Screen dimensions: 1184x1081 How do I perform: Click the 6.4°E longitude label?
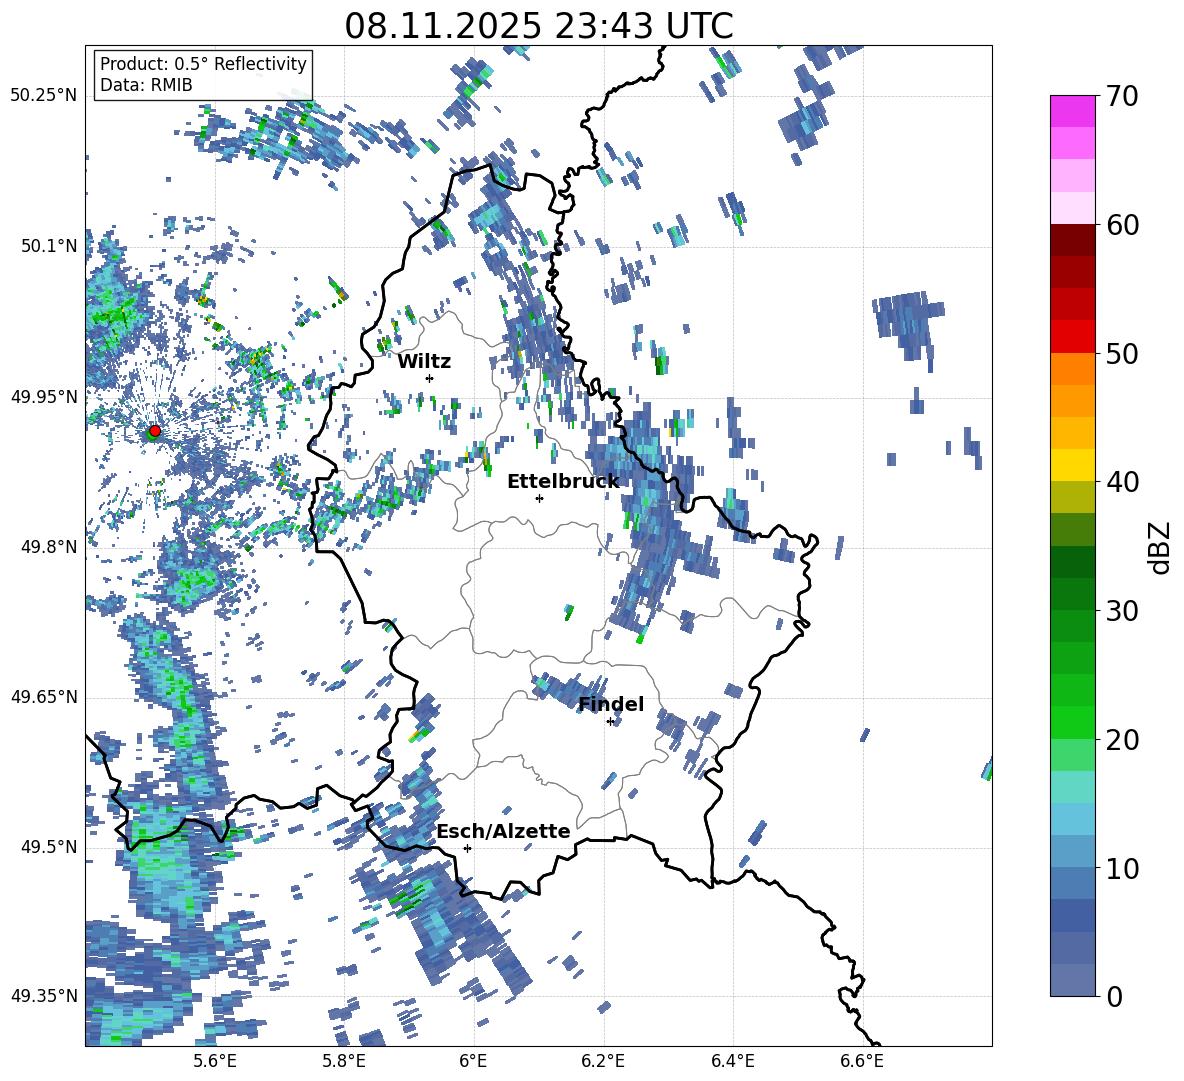733,1061
